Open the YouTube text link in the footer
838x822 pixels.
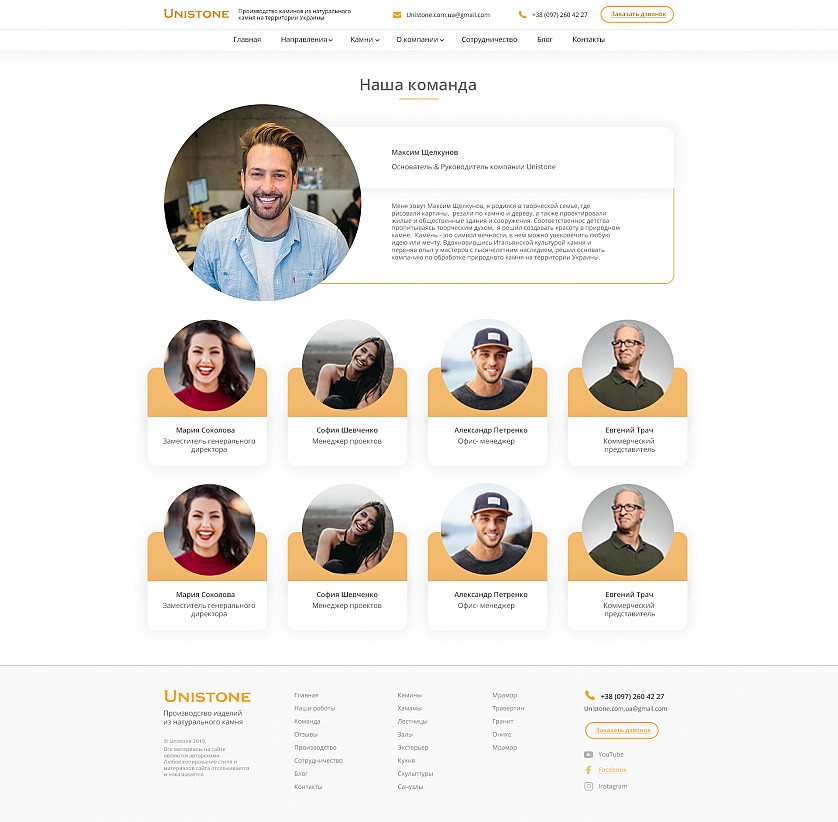(611, 755)
